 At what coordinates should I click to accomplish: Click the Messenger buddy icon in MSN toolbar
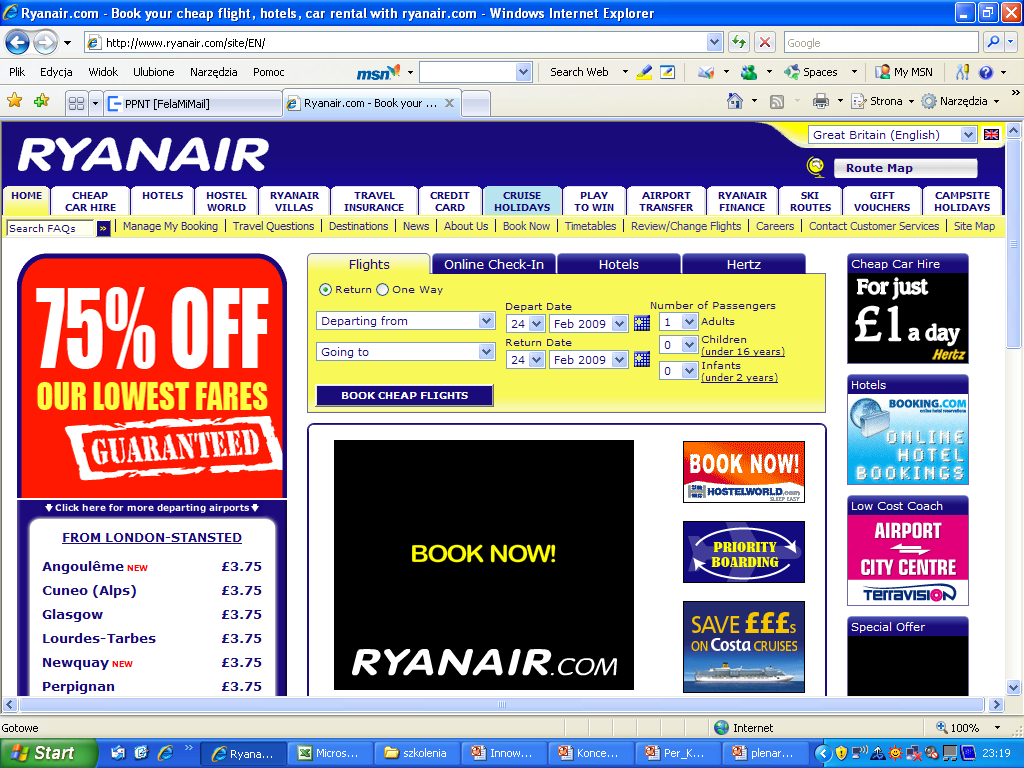(x=749, y=72)
